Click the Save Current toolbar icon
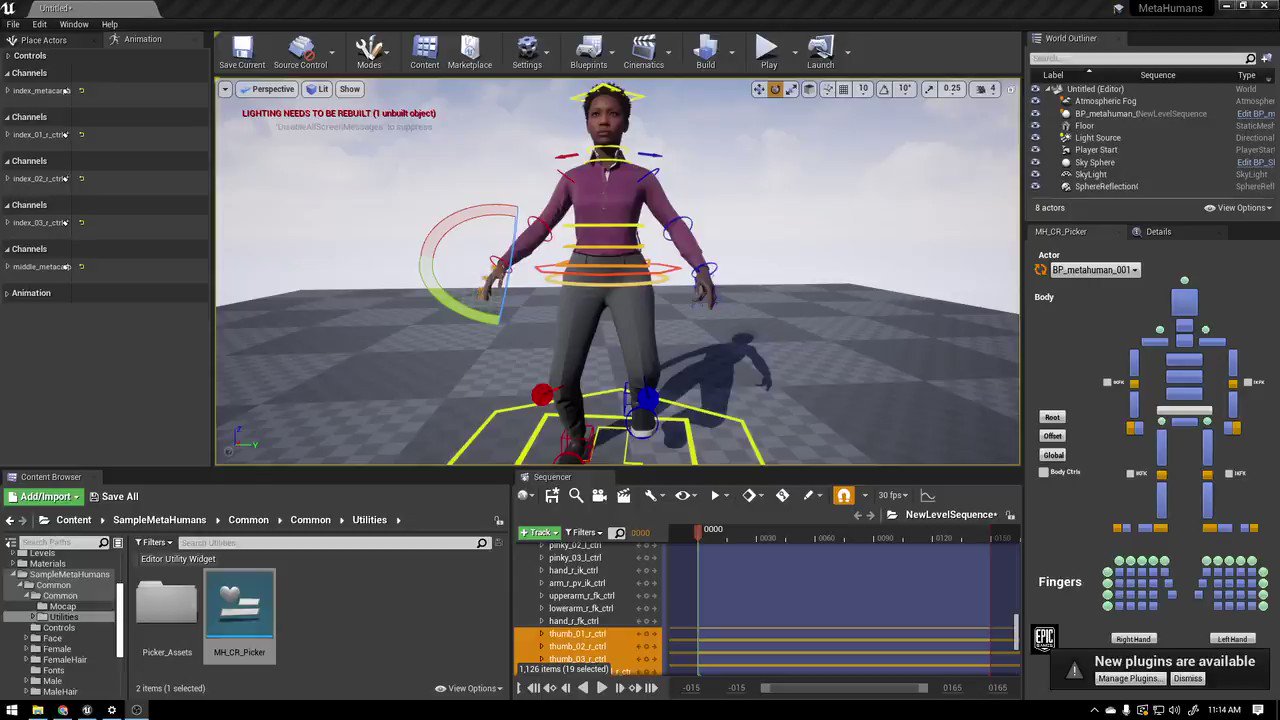1280x720 pixels. click(x=242, y=53)
